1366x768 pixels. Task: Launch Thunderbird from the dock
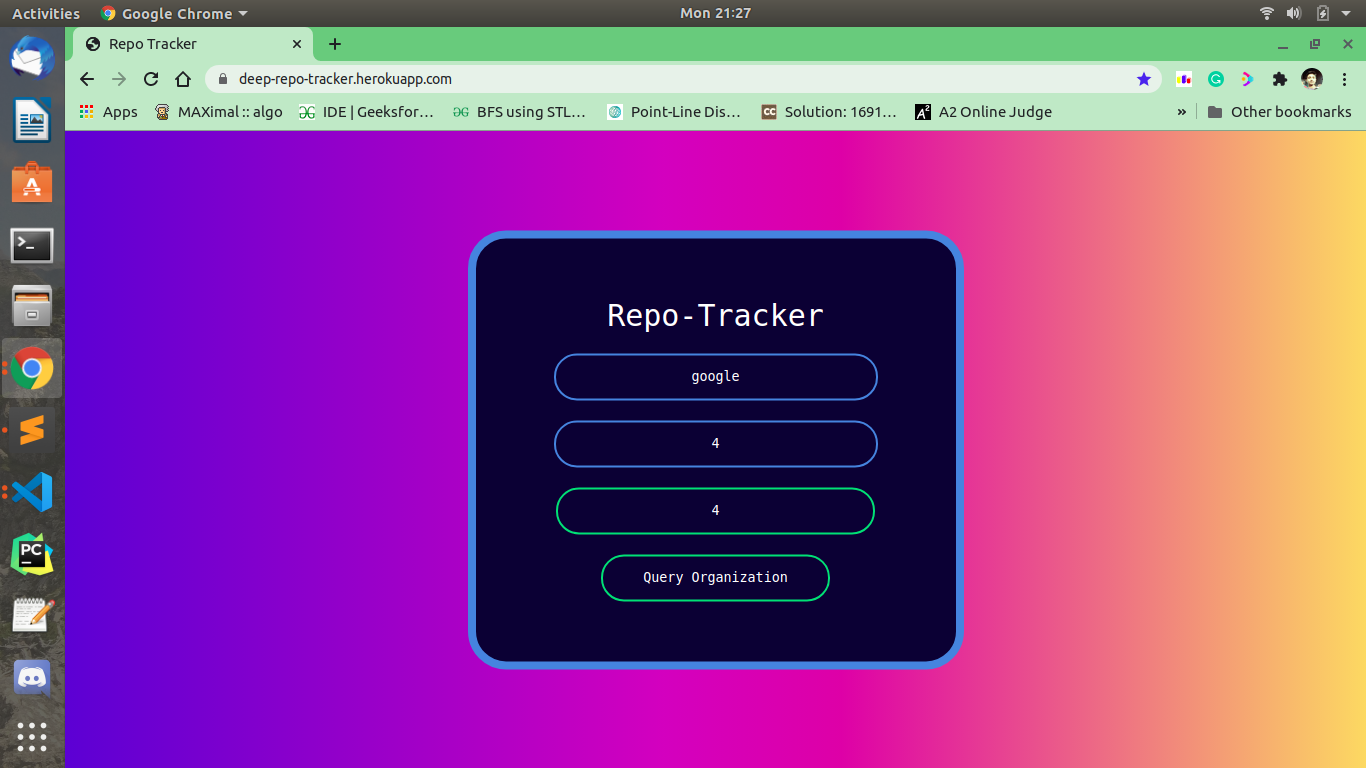point(32,58)
